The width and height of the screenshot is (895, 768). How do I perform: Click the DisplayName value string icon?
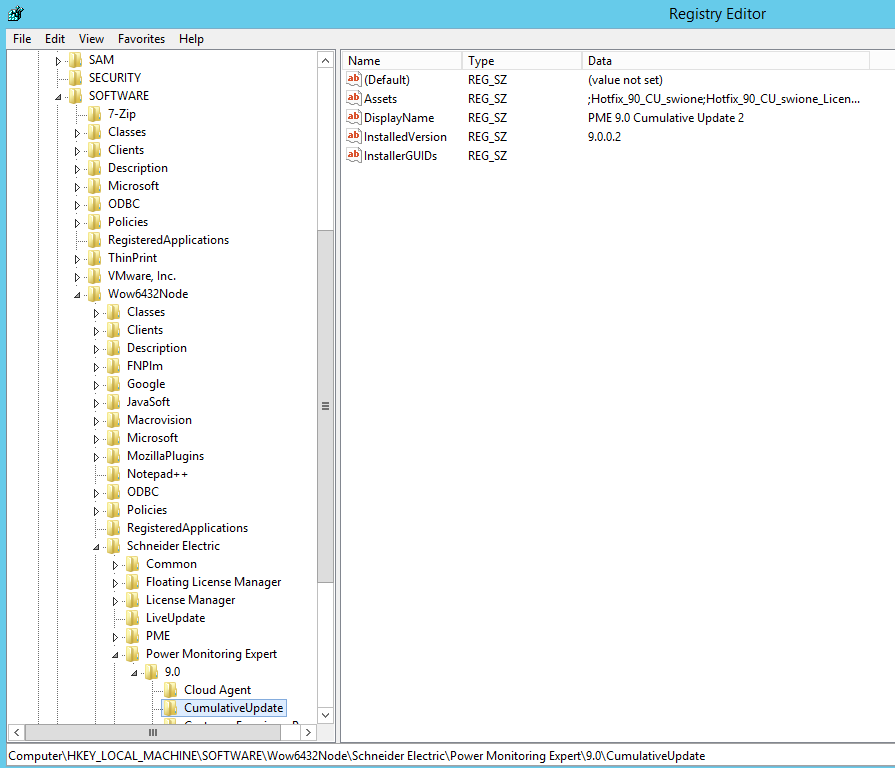354,118
